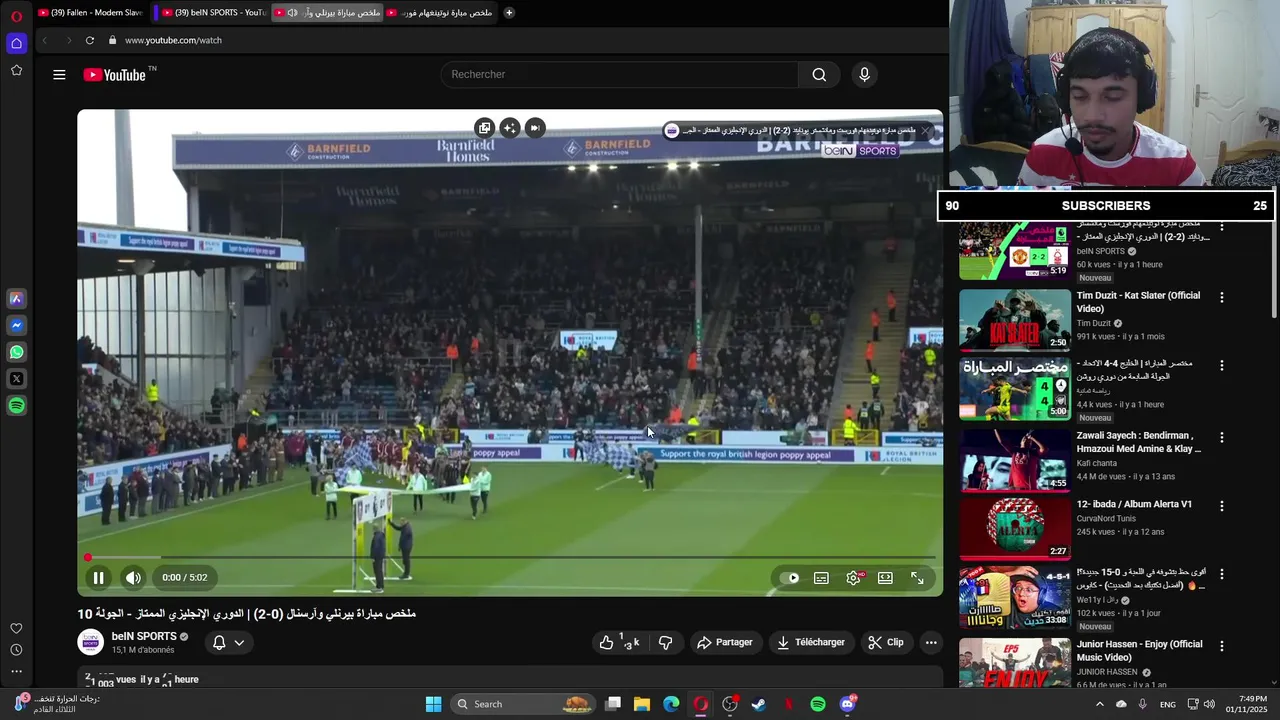Open a new browser tab

[509, 13]
